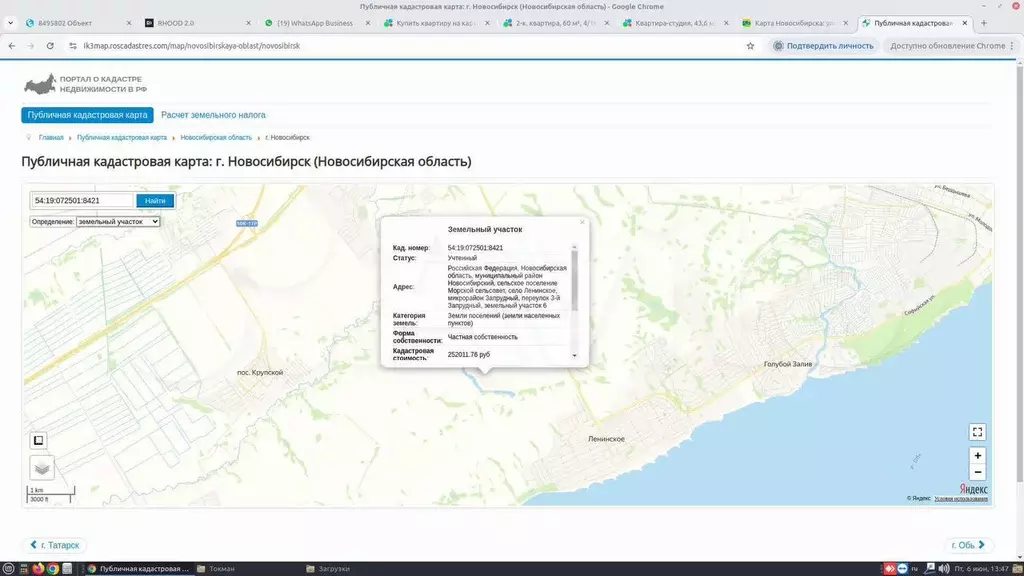Image resolution: width=1024 pixels, height=576 pixels.
Task: Go to previous city 'г. Татарск'
Action: pos(55,545)
